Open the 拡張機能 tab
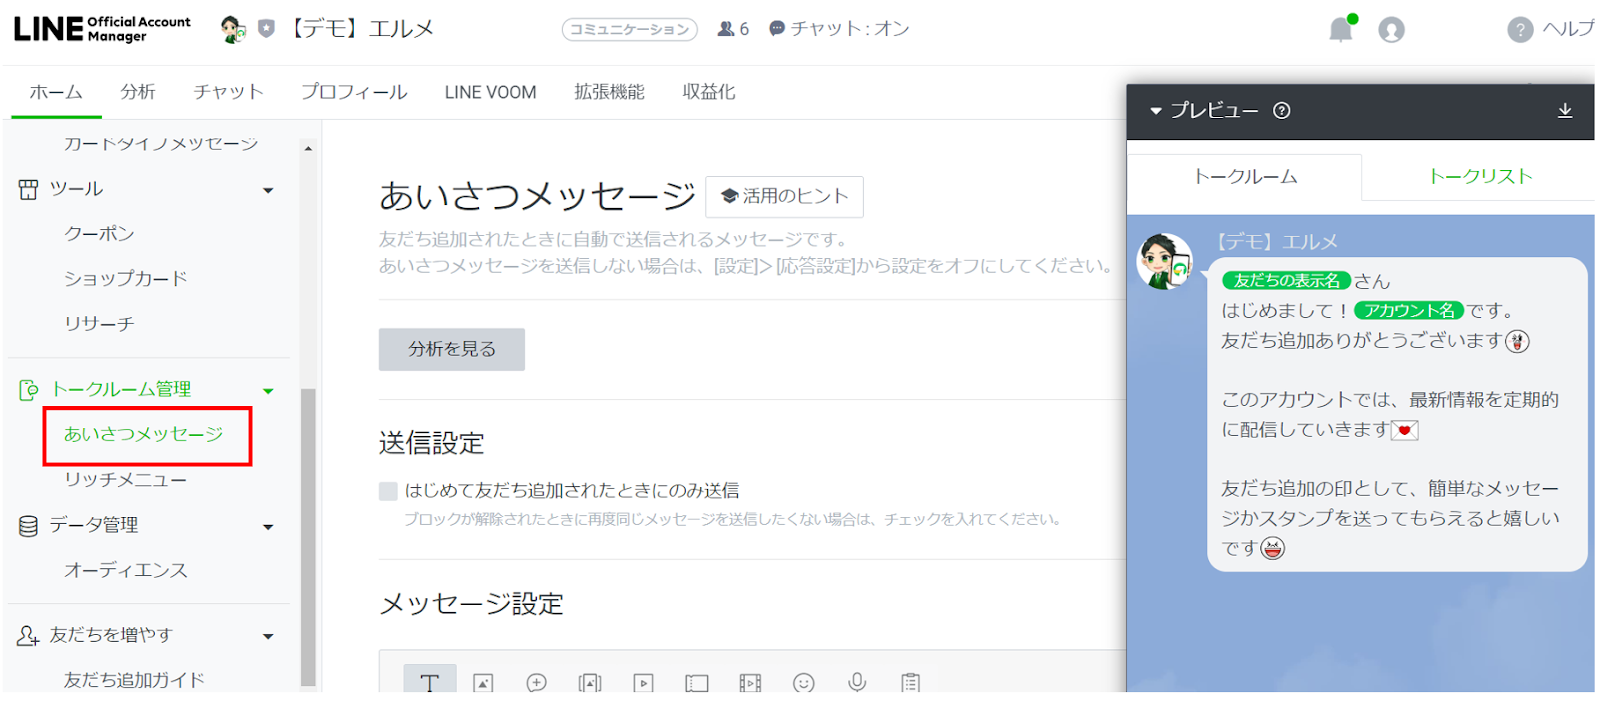Screen dimensions: 1600x701 click(x=609, y=92)
